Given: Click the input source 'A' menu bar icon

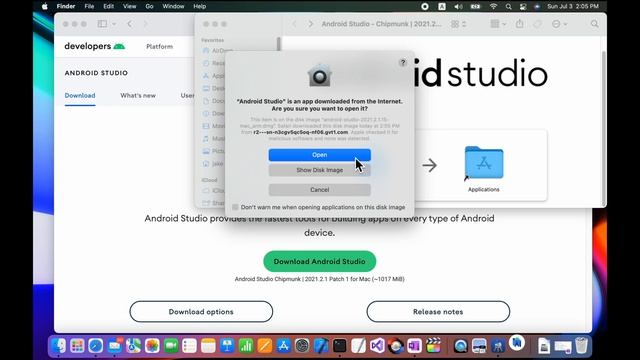Looking at the screenshot, I should tap(442, 6).
